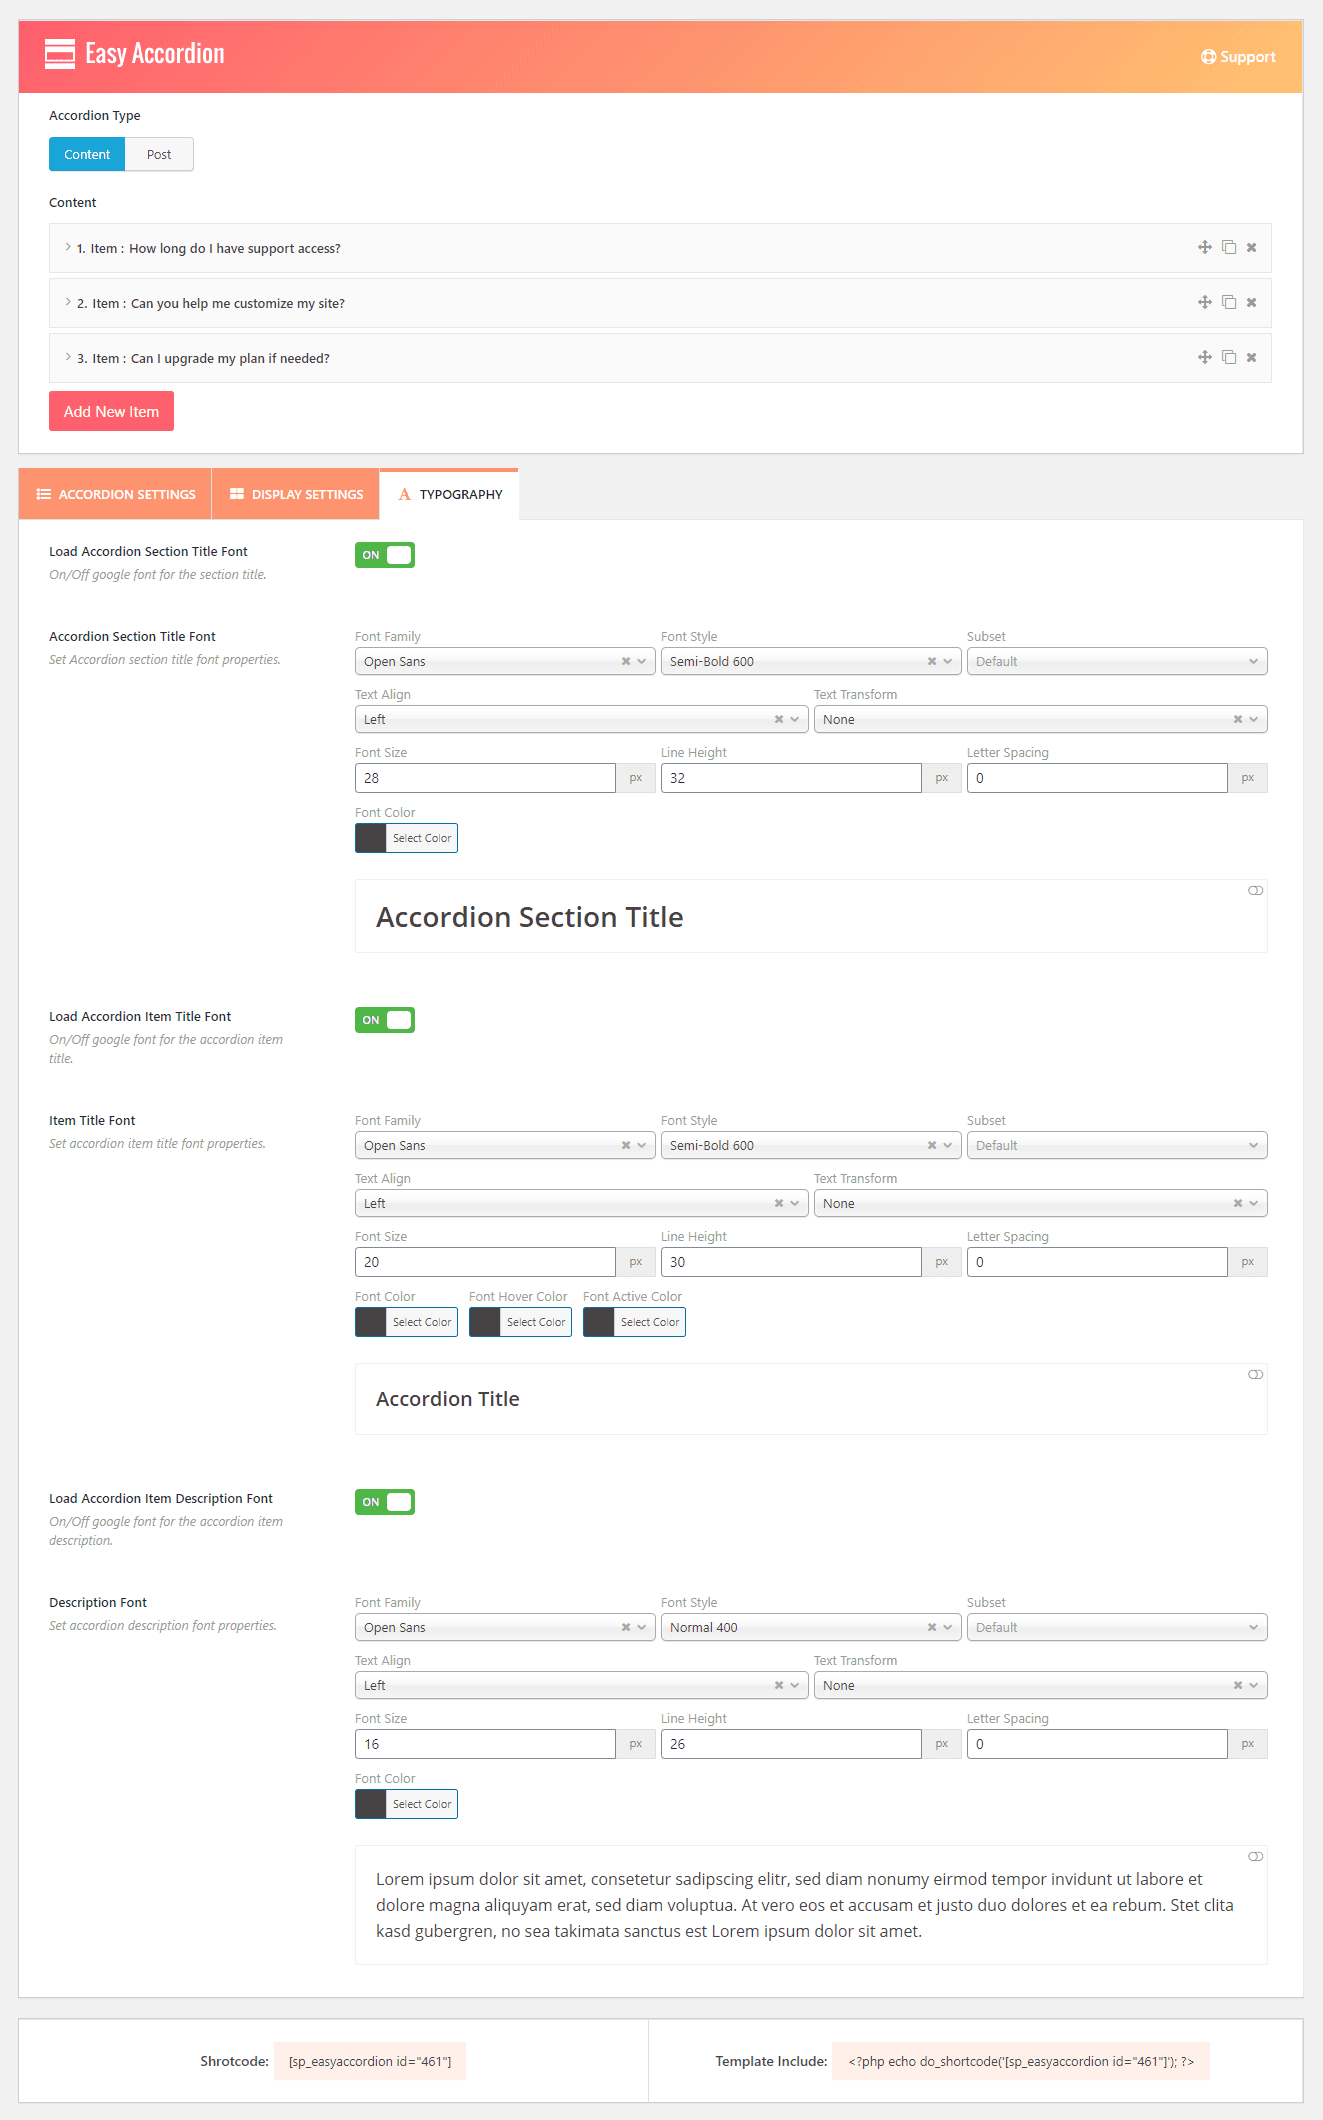Clear the Item Title Text Transform None value

[x=1238, y=1203]
